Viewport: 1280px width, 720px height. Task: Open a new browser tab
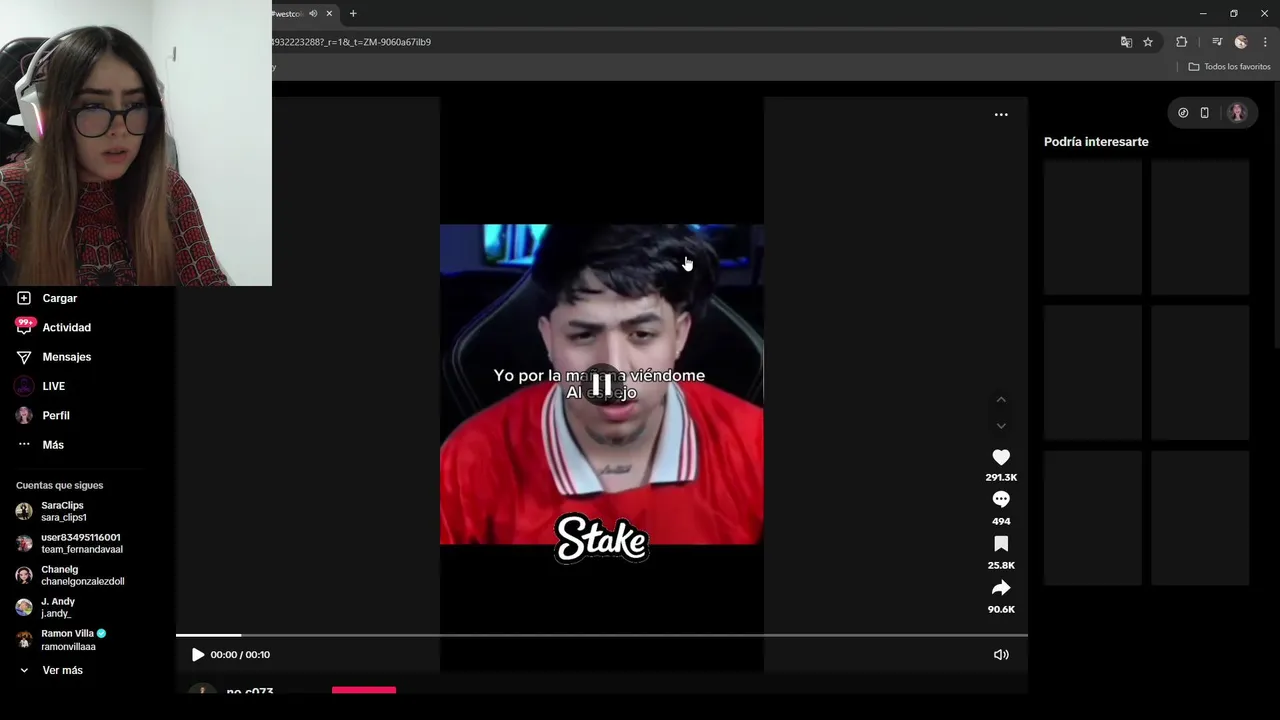coord(353,14)
